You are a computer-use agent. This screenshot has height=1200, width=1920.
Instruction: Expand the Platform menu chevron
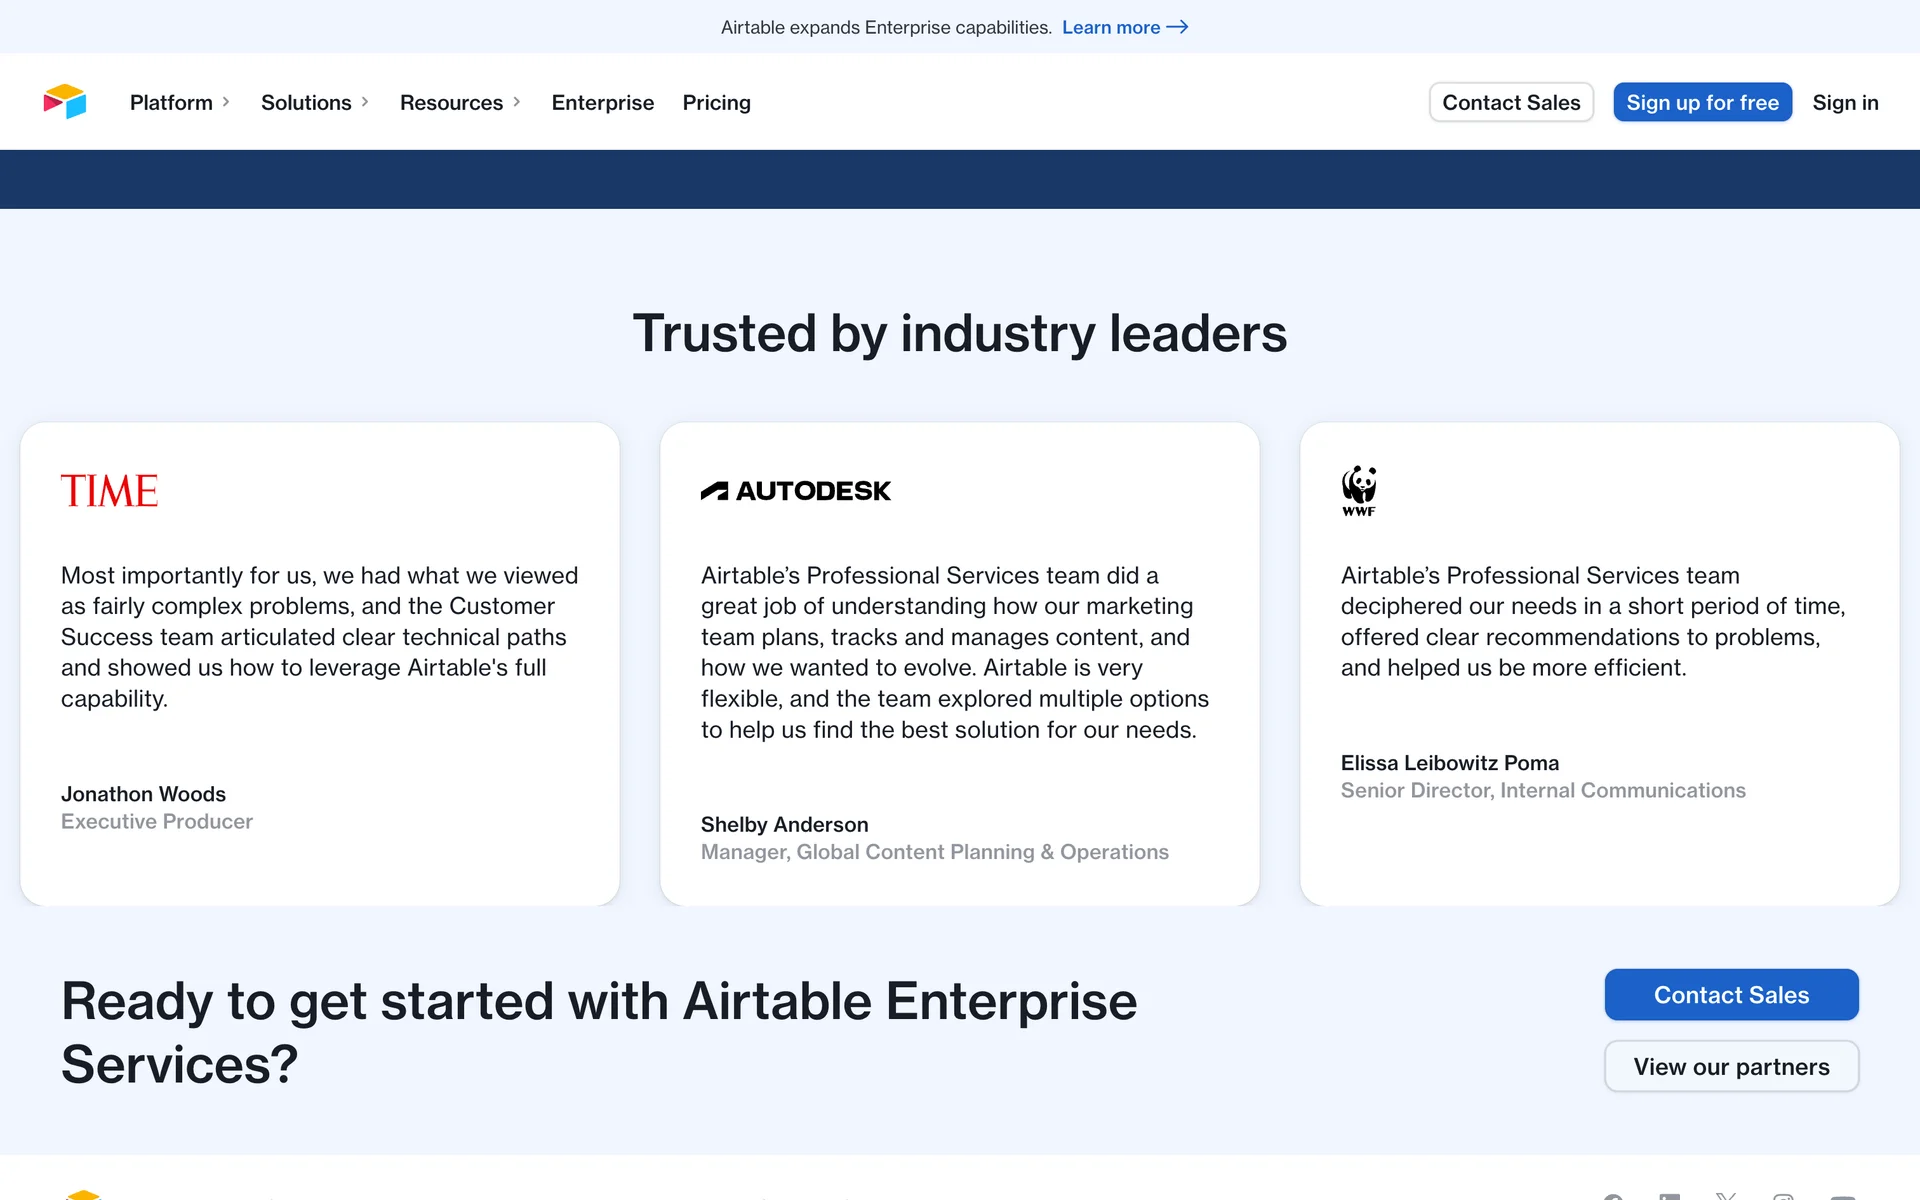coord(226,102)
